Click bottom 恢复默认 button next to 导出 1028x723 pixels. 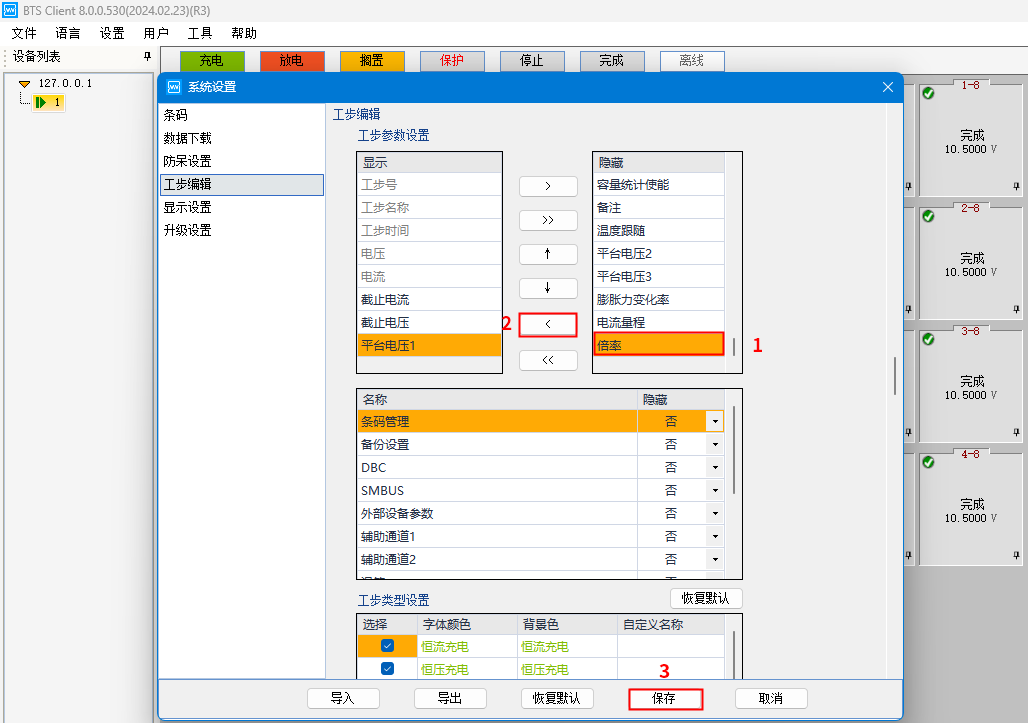[557, 699]
